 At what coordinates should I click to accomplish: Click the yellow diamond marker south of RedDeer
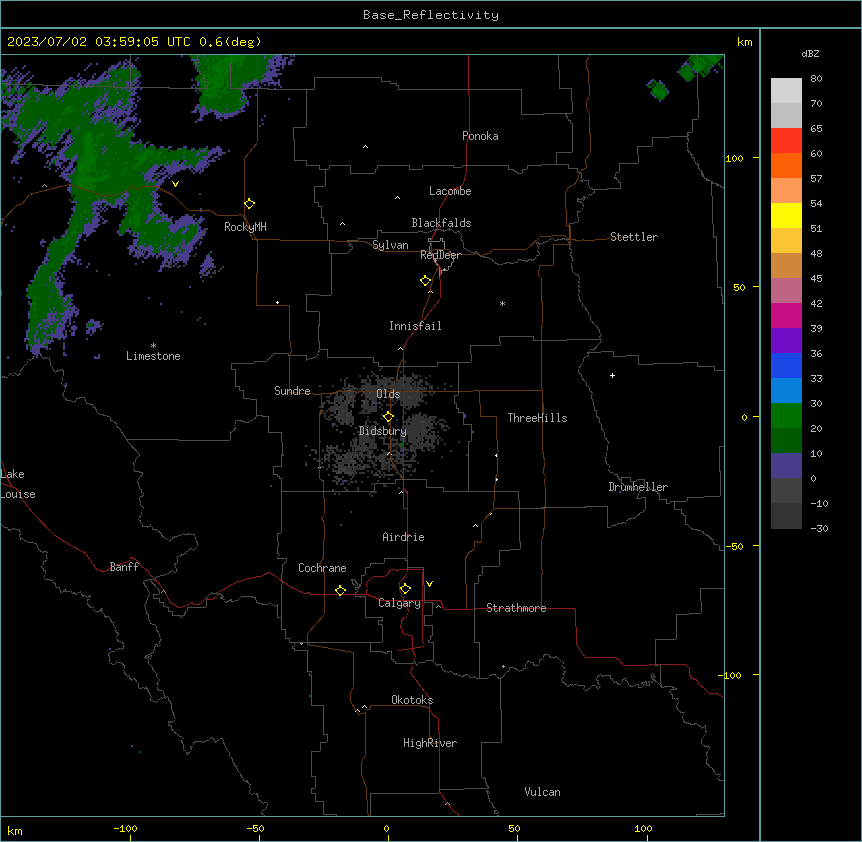click(x=426, y=281)
